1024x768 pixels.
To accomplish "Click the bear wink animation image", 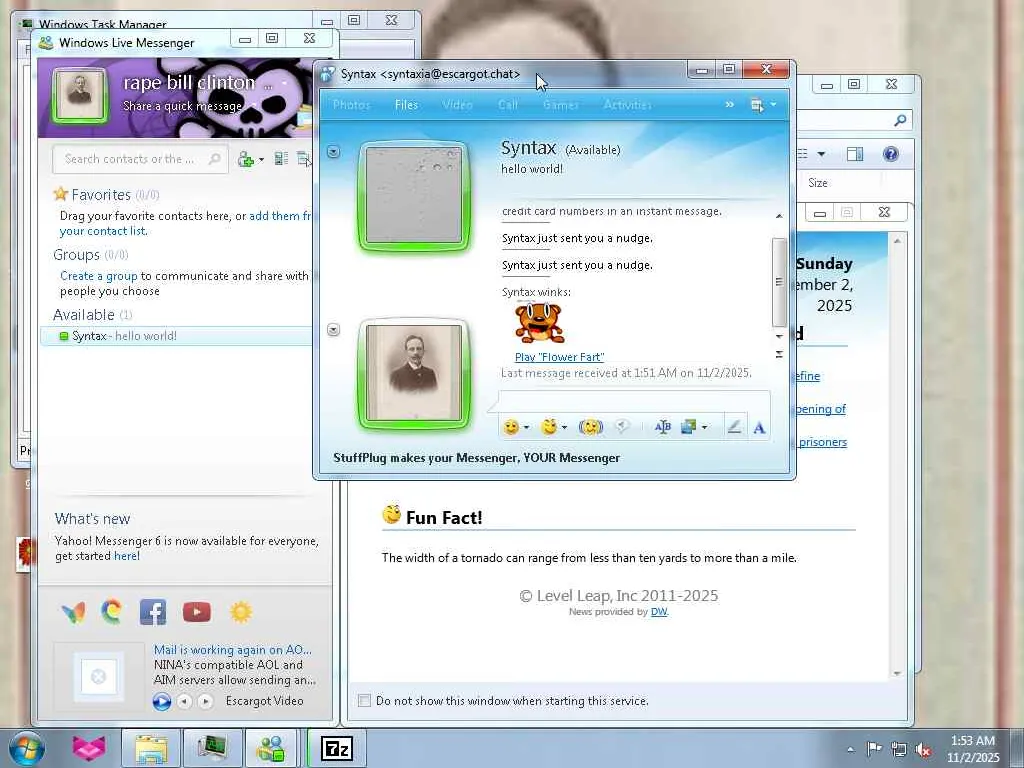I will (x=539, y=323).
